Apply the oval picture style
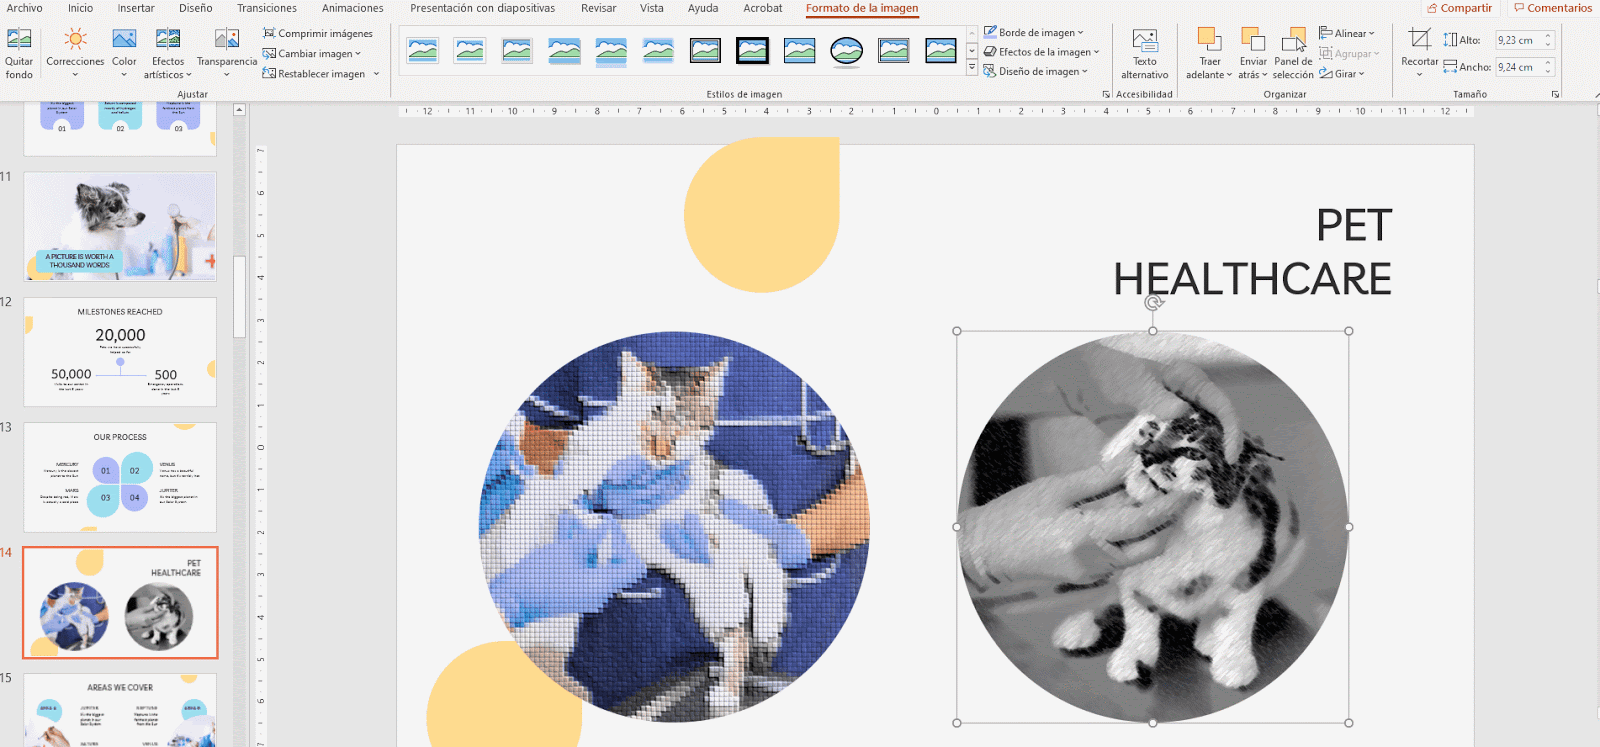Screen dimensions: 1600x747 click(x=847, y=50)
